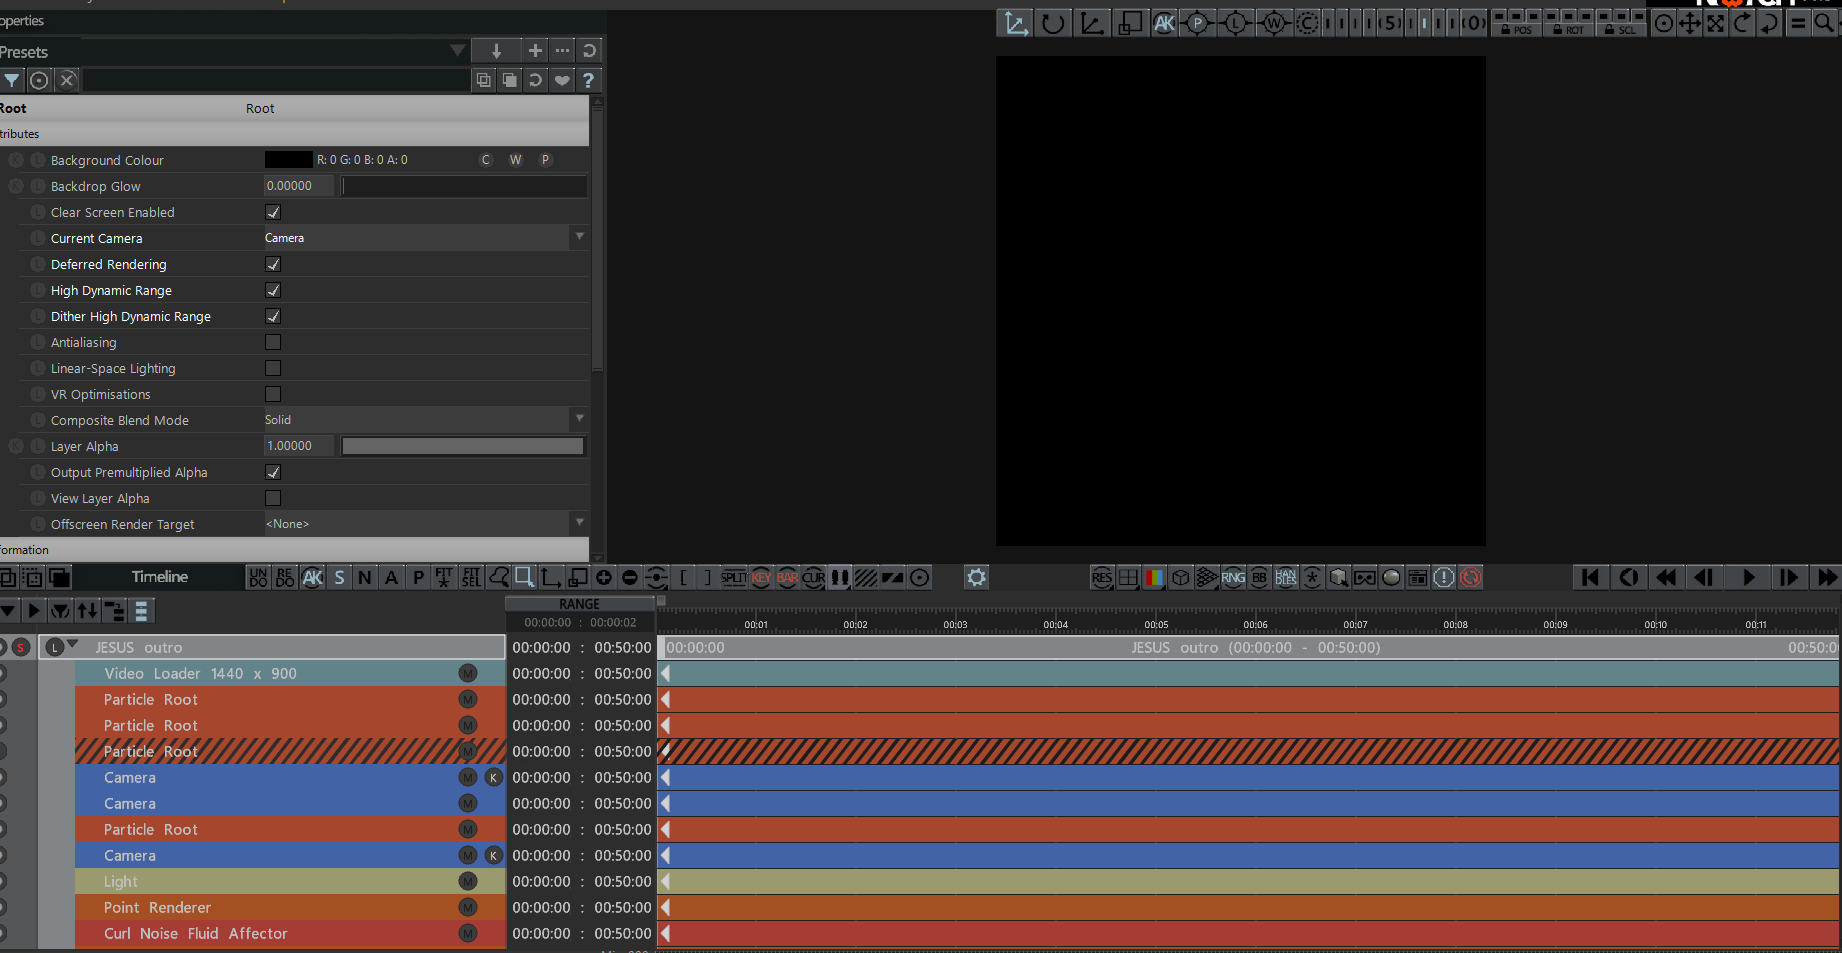Click the right-triangle expand icon above layer list
The height and width of the screenshot is (953, 1842).
point(34,610)
